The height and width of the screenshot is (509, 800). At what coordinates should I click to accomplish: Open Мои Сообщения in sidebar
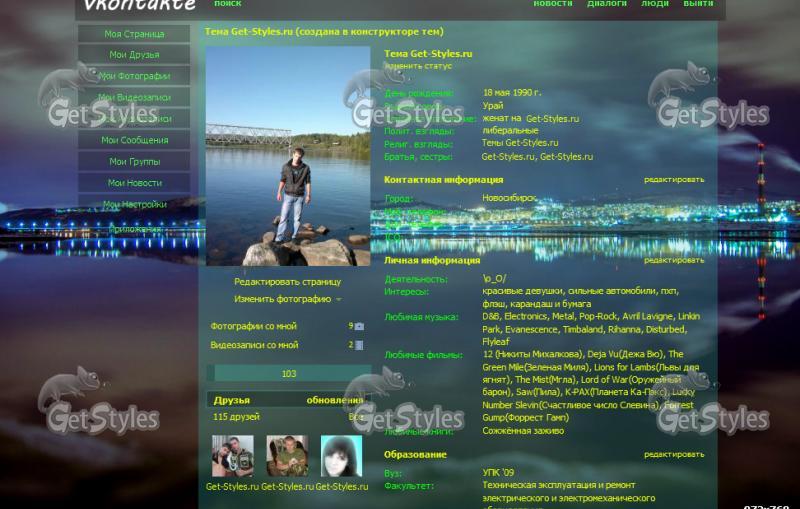point(134,140)
